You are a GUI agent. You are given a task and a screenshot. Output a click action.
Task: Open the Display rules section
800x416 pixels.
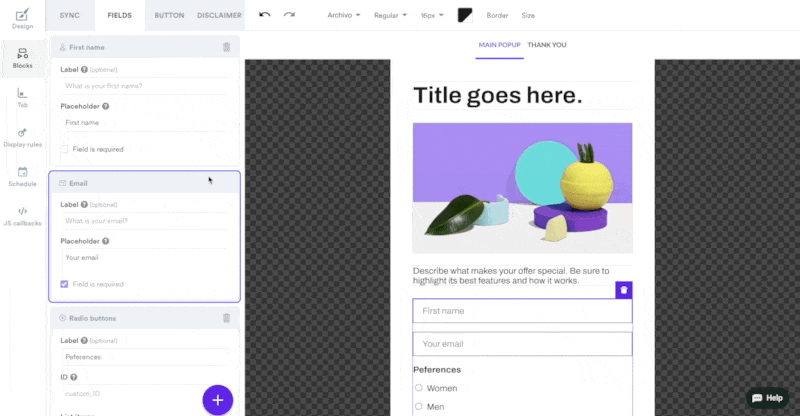coord(22,137)
